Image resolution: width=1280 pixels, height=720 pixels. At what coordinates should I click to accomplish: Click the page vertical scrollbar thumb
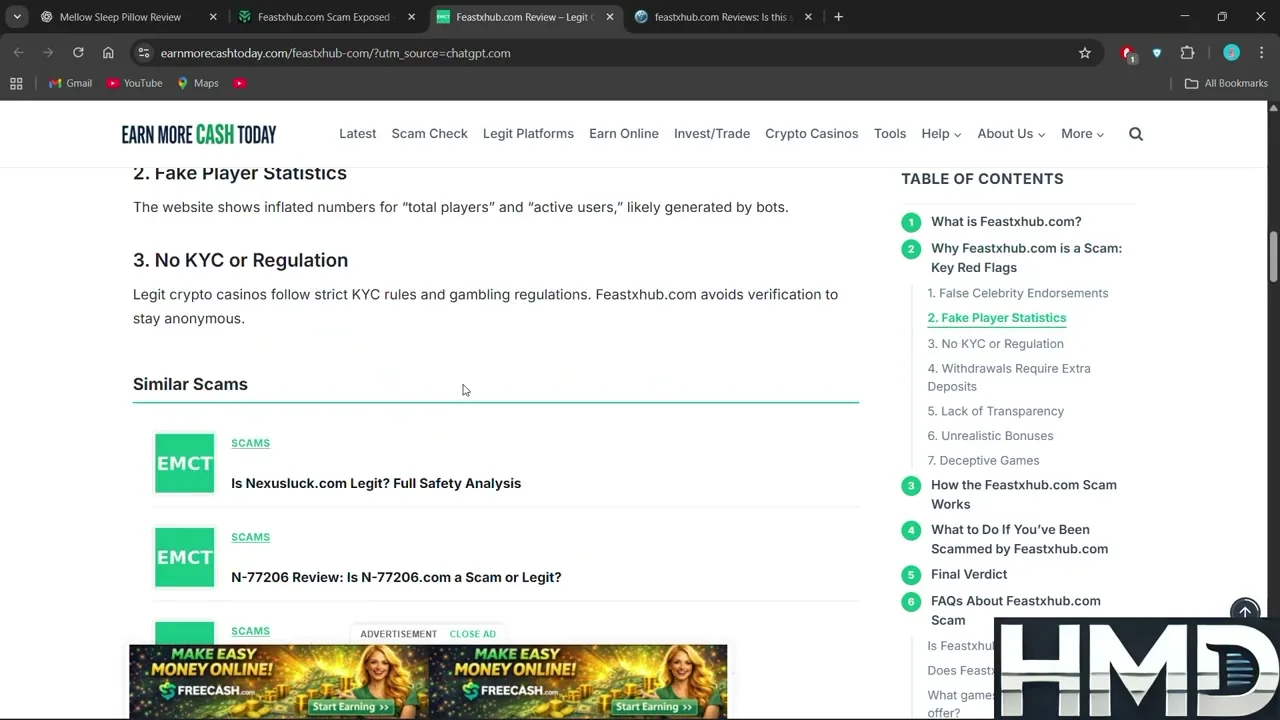pos(1273,258)
